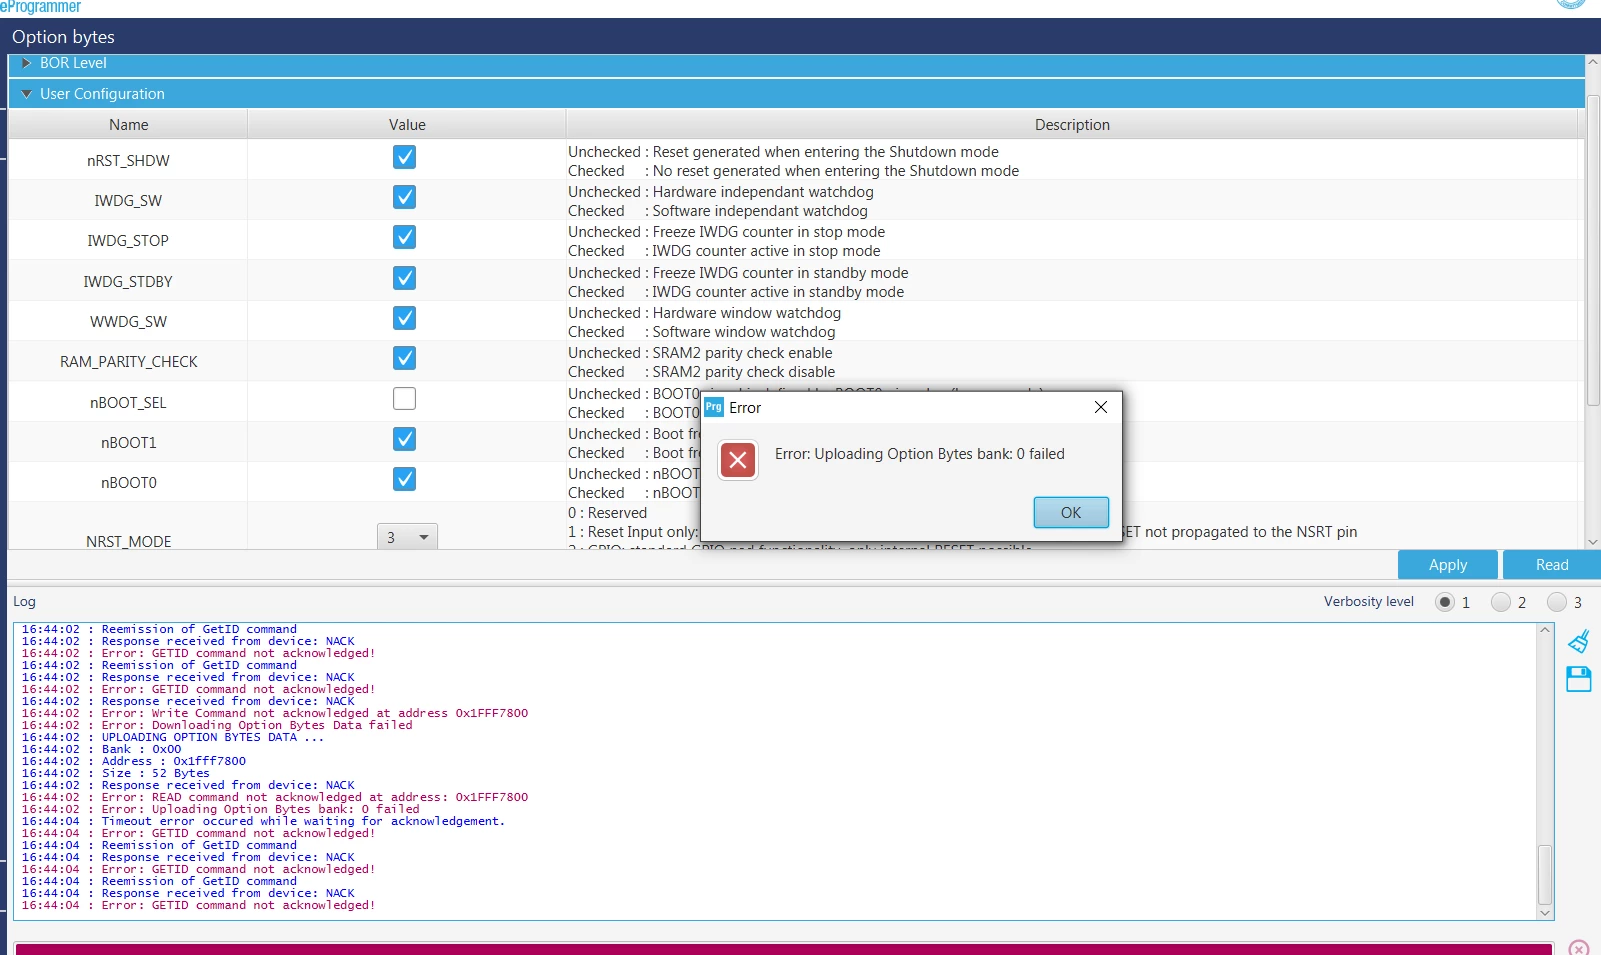Click the Log panel label
Viewport: 1601px width, 955px height.
click(24, 601)
